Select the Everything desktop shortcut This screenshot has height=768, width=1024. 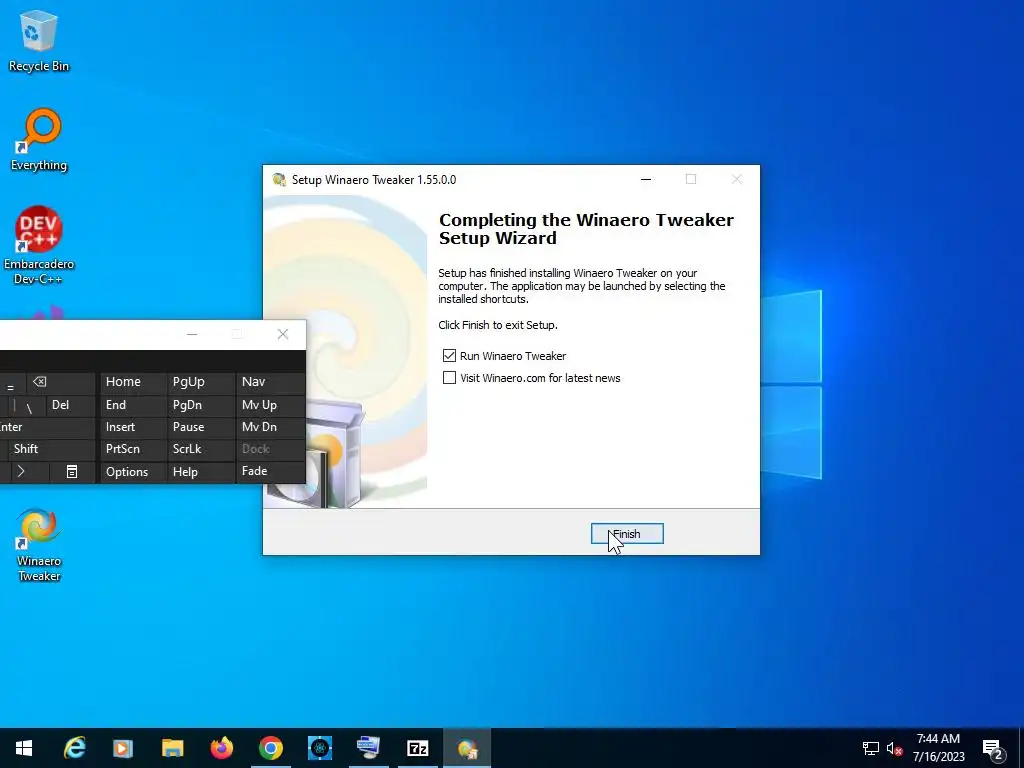click(x=39, y=140)
